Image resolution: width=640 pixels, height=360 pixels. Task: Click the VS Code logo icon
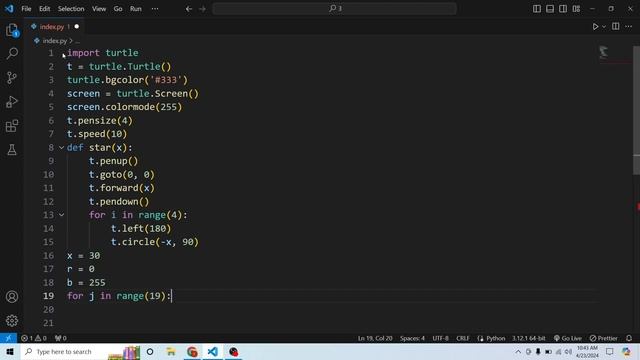(9, 9)
